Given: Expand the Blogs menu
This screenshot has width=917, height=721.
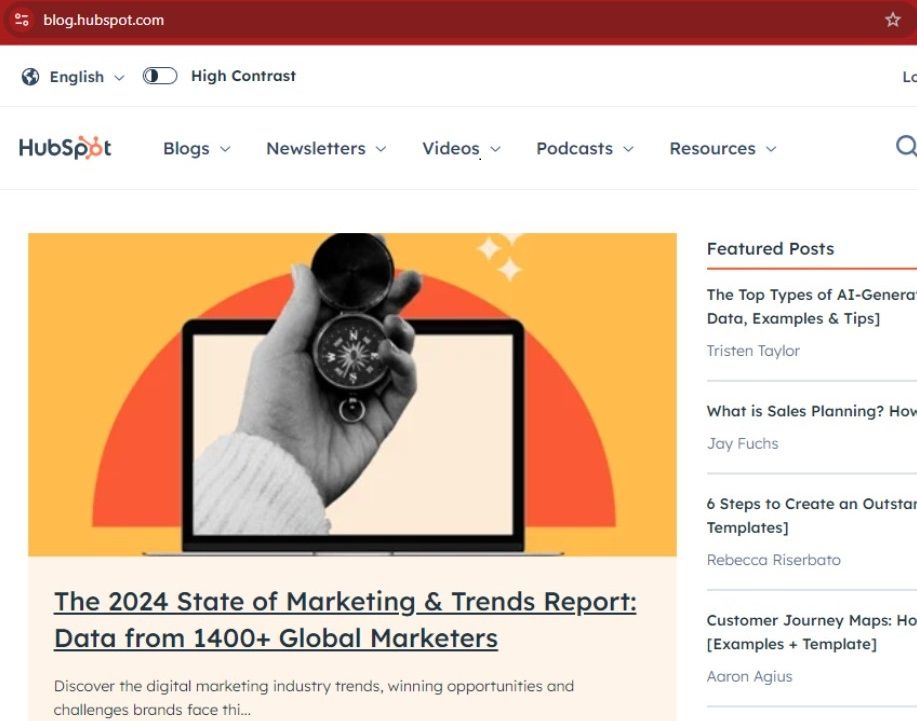Looking at the screenshot, I should [x=196, y=149].
